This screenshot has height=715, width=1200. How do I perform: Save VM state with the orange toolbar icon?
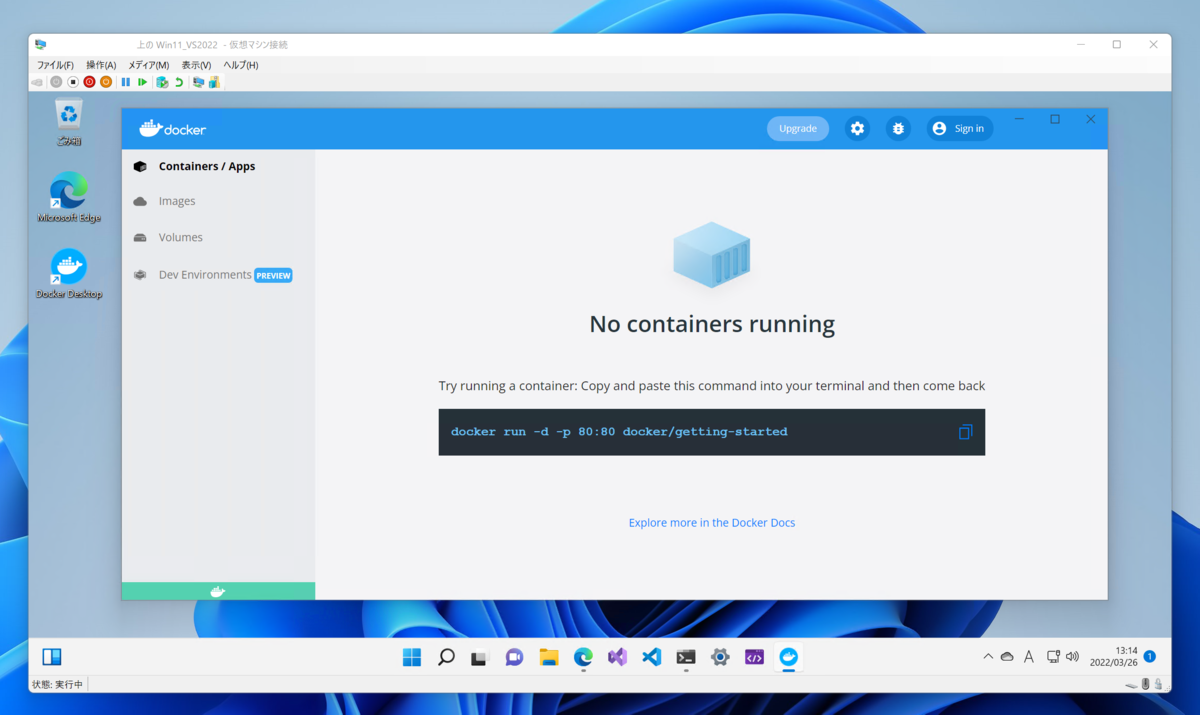click(x=107, y=81)
